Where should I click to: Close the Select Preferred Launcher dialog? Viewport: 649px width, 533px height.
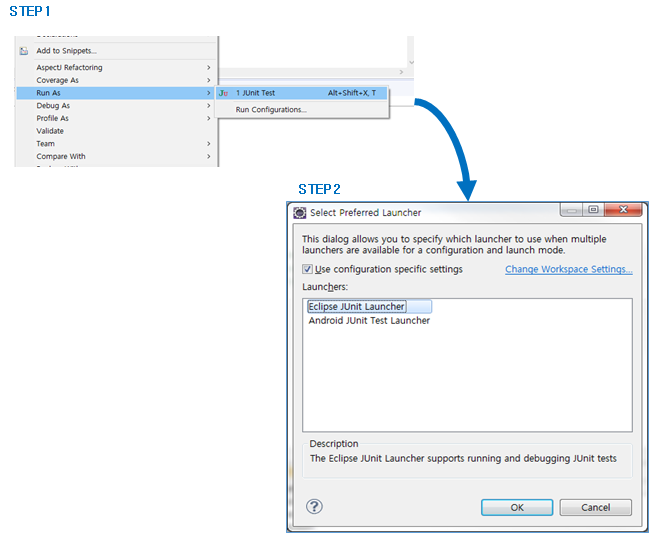tap(623, 210)
